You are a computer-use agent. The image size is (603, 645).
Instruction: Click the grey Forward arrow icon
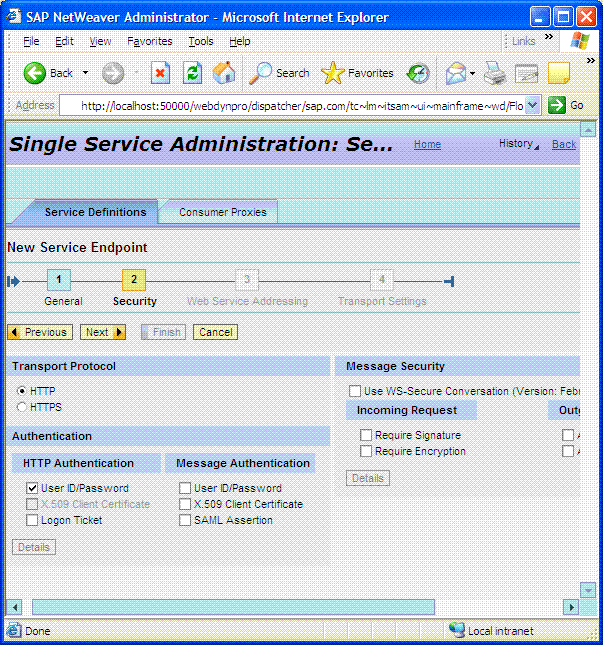point(113,73)
